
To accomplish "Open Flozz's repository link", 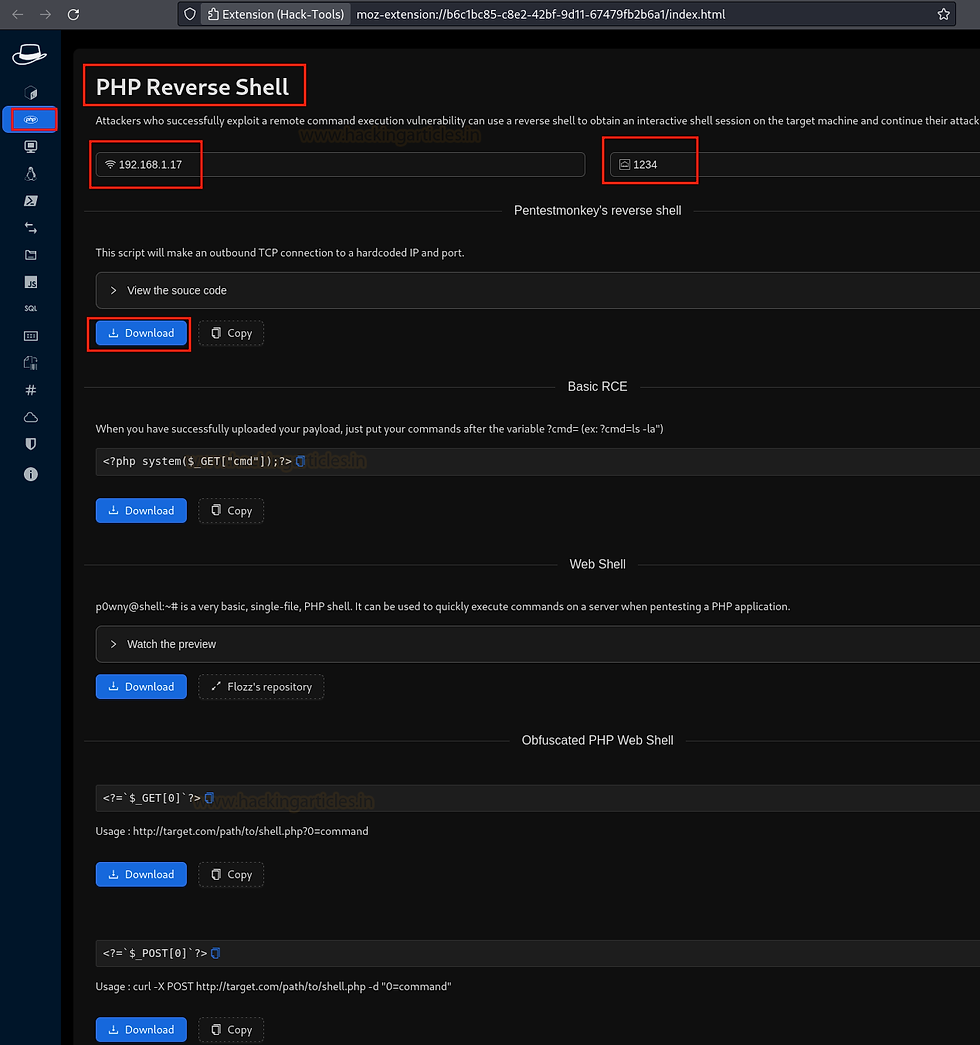I will [261, 686].
